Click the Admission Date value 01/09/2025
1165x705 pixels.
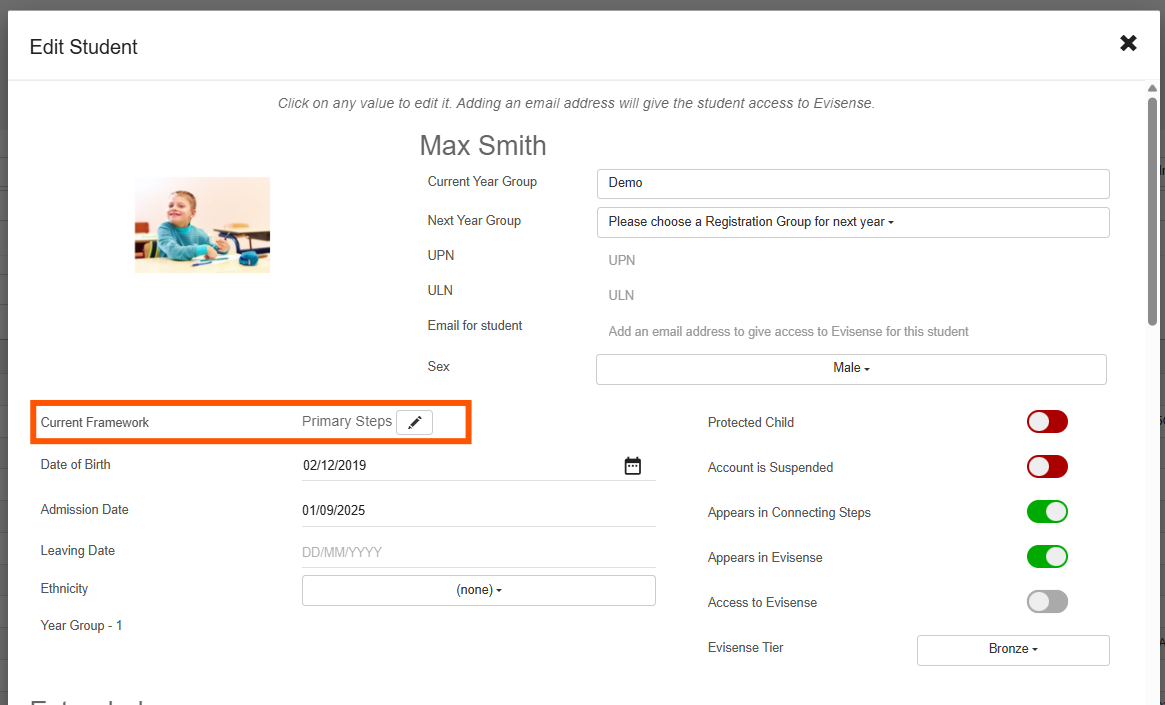tap(334, 510)
